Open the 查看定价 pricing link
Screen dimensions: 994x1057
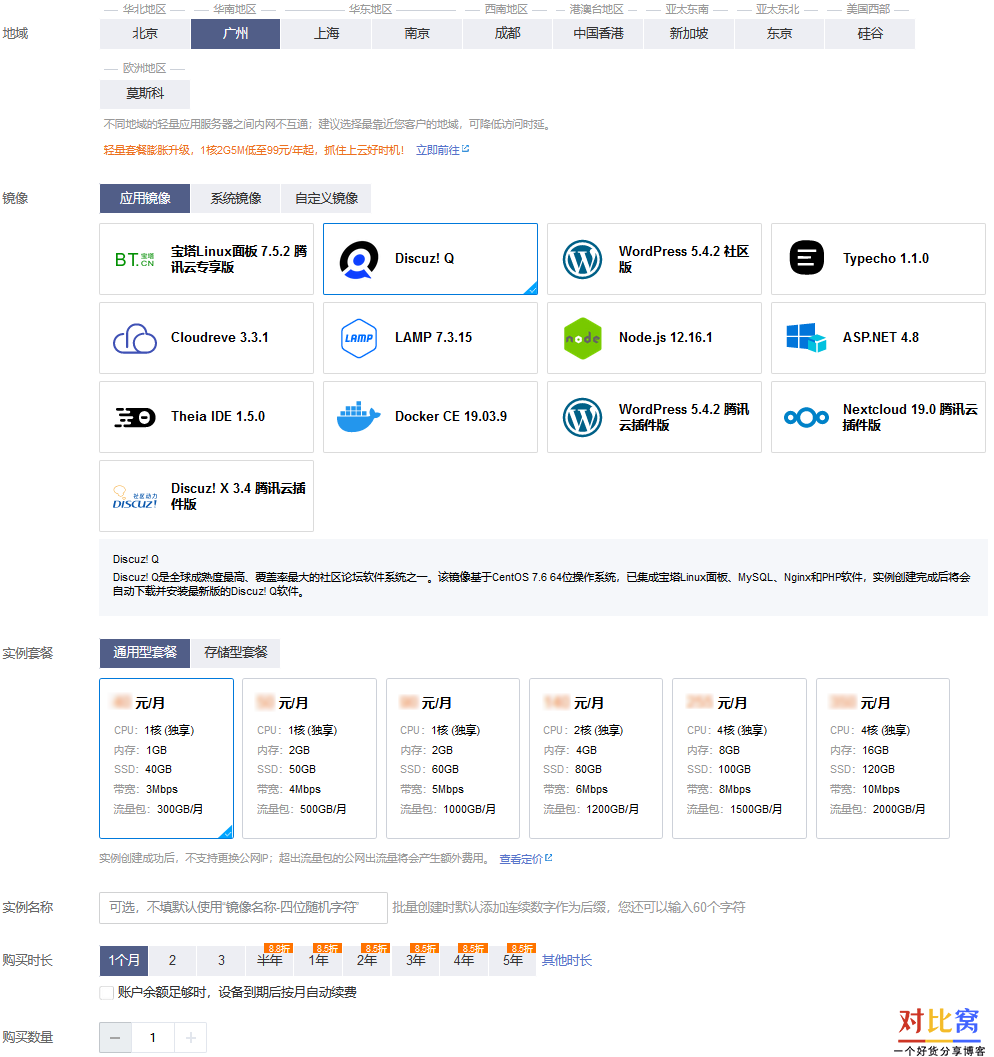click(521, 858)
